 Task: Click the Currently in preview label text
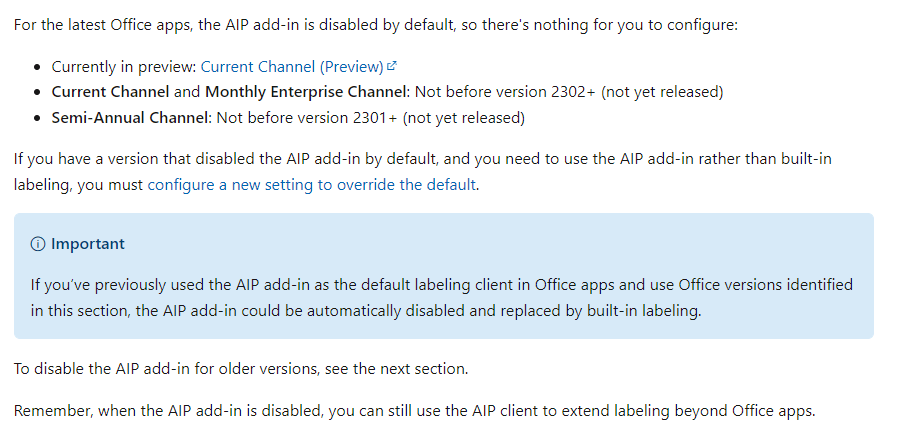123,66
